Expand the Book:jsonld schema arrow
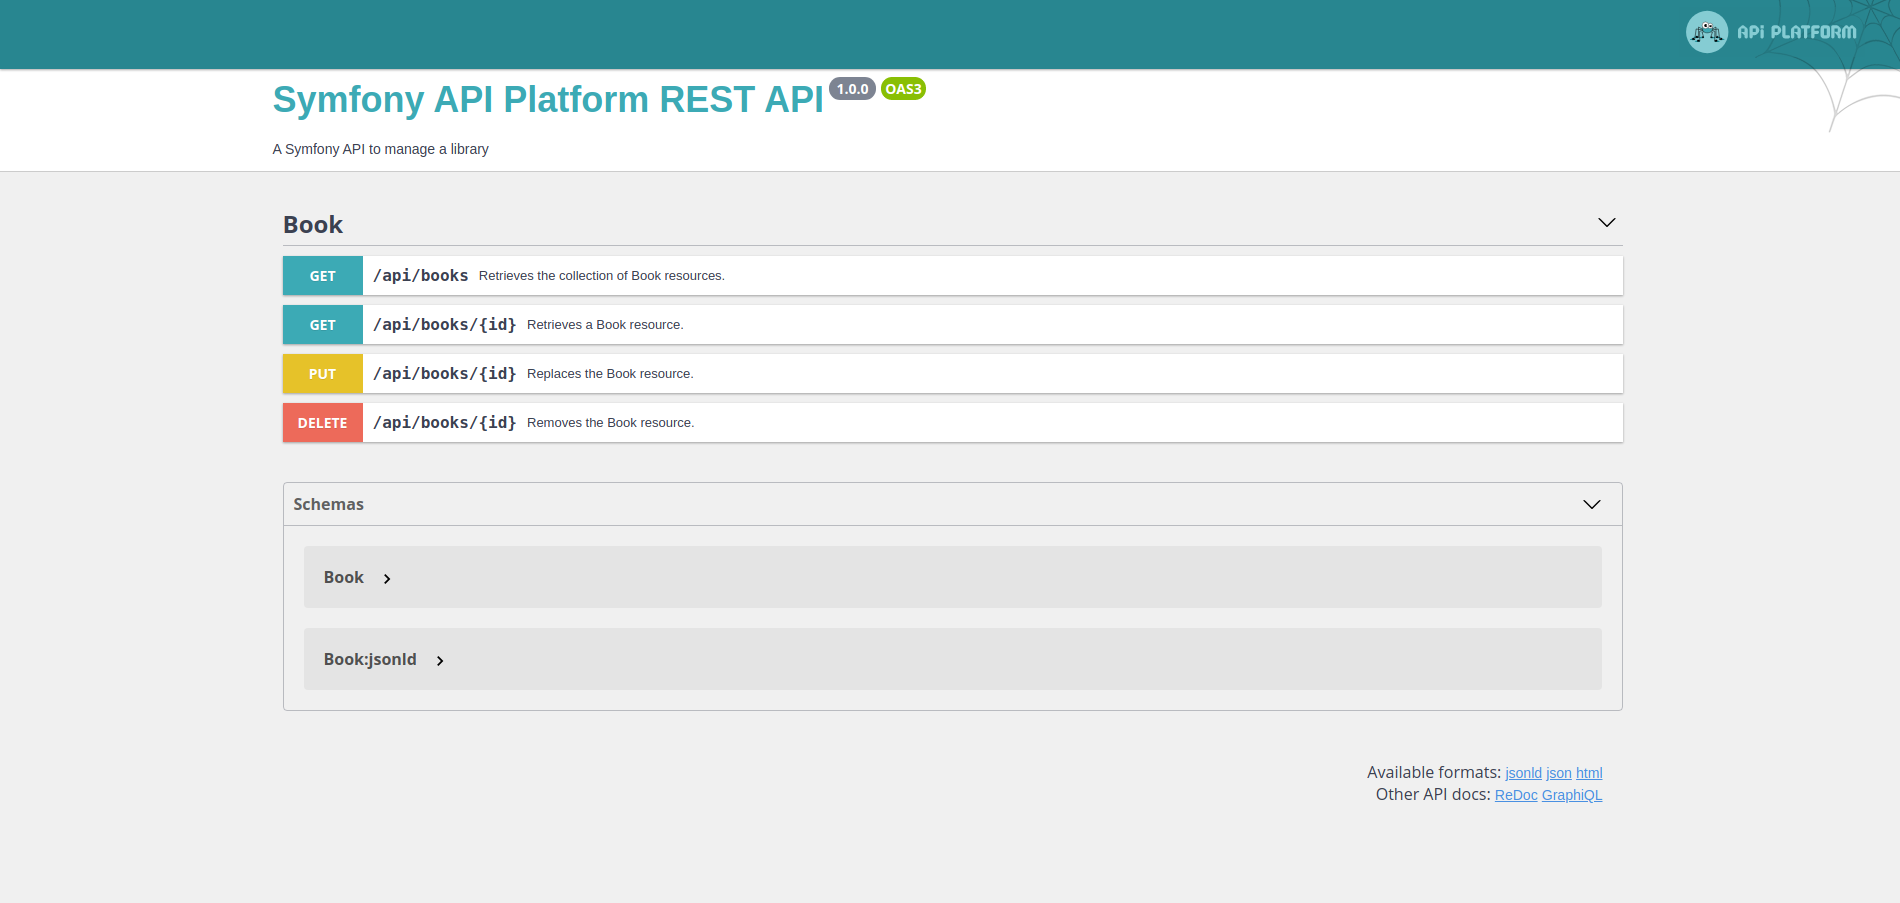 click(x=440, y=661)
